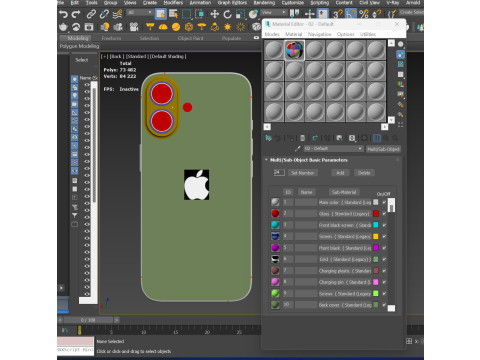
Task: Click the Multi/Sub-Object material type button
Action: click(x=383, y=149)
